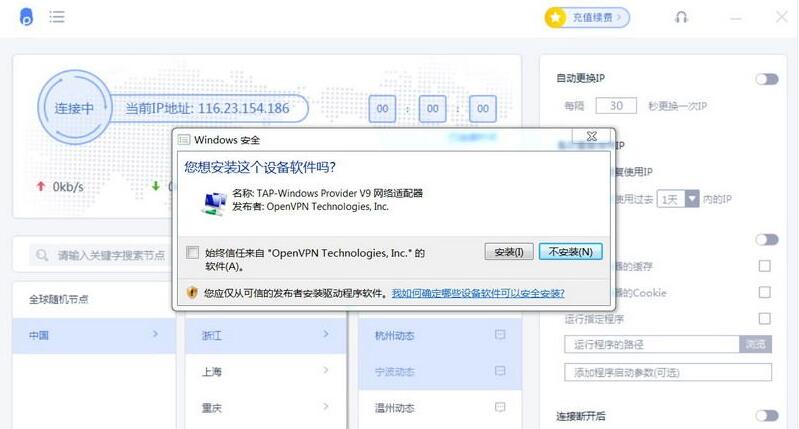Check the 始终信任 OpenVPN Technologies checkbox

[193, 252]
